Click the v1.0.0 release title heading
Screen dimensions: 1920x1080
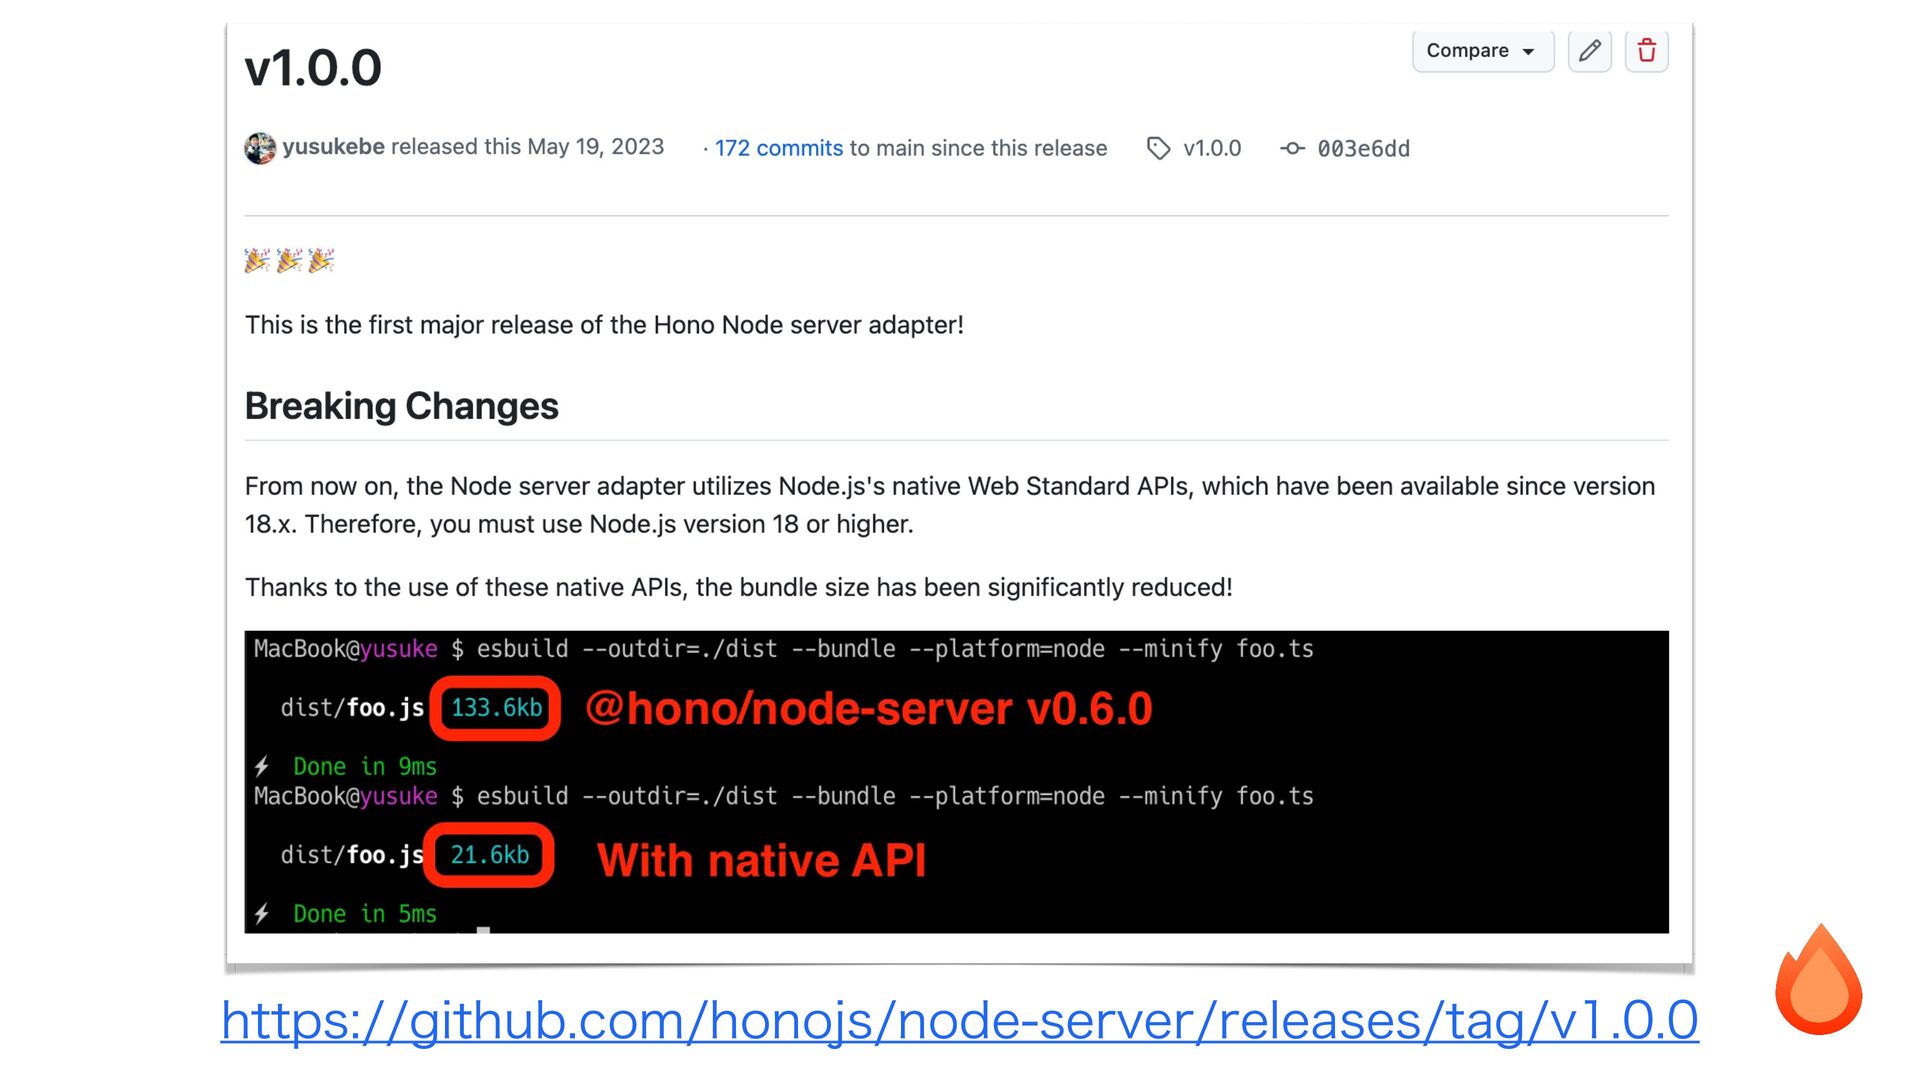click(x=313, y=68)
